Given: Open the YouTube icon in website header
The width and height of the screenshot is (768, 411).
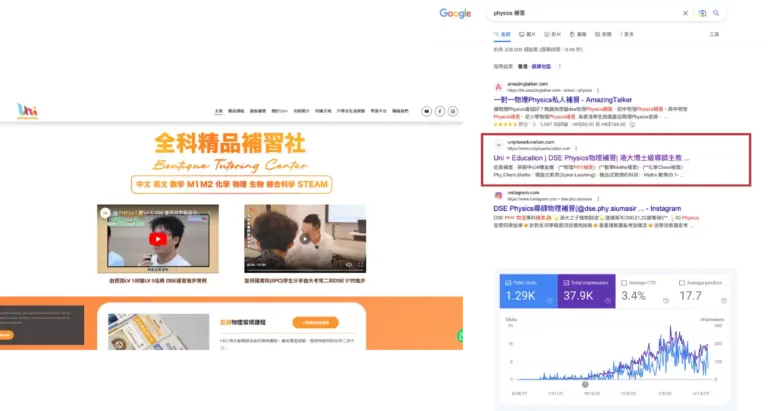Looking at the screenshot, I should (x=427, y=111).
